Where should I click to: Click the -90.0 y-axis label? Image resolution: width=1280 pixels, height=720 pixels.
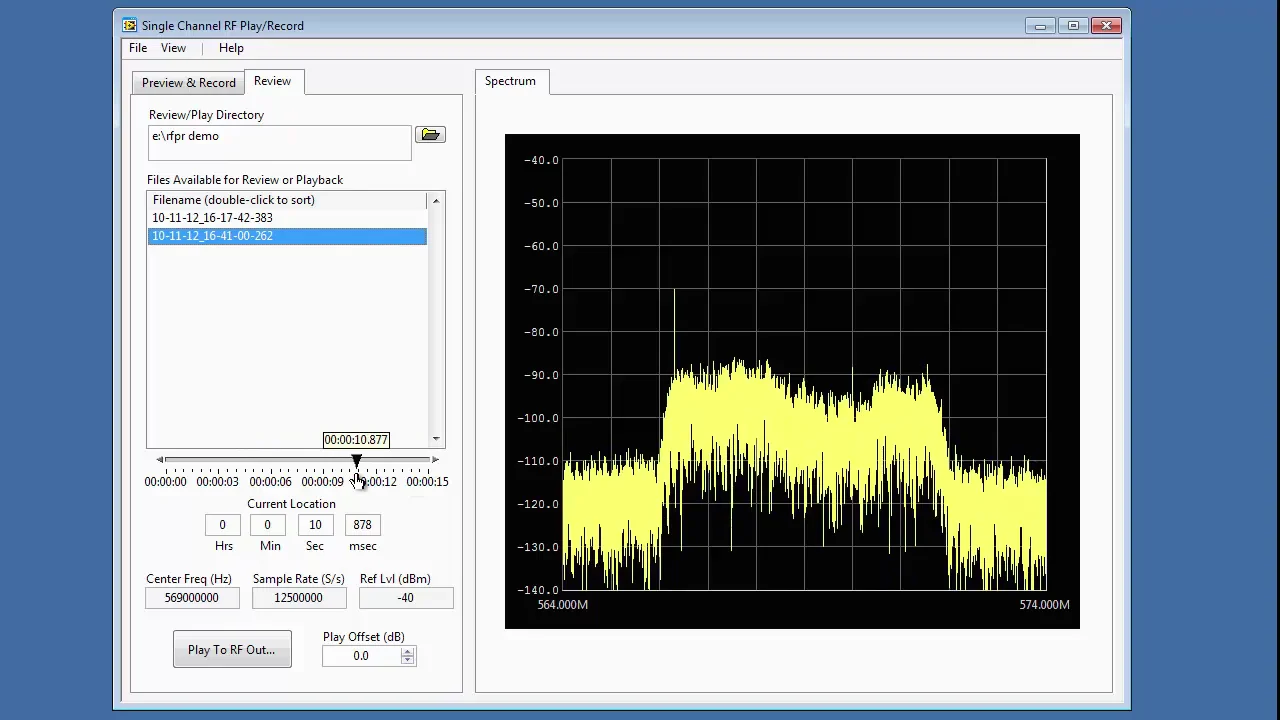point(541,375)
